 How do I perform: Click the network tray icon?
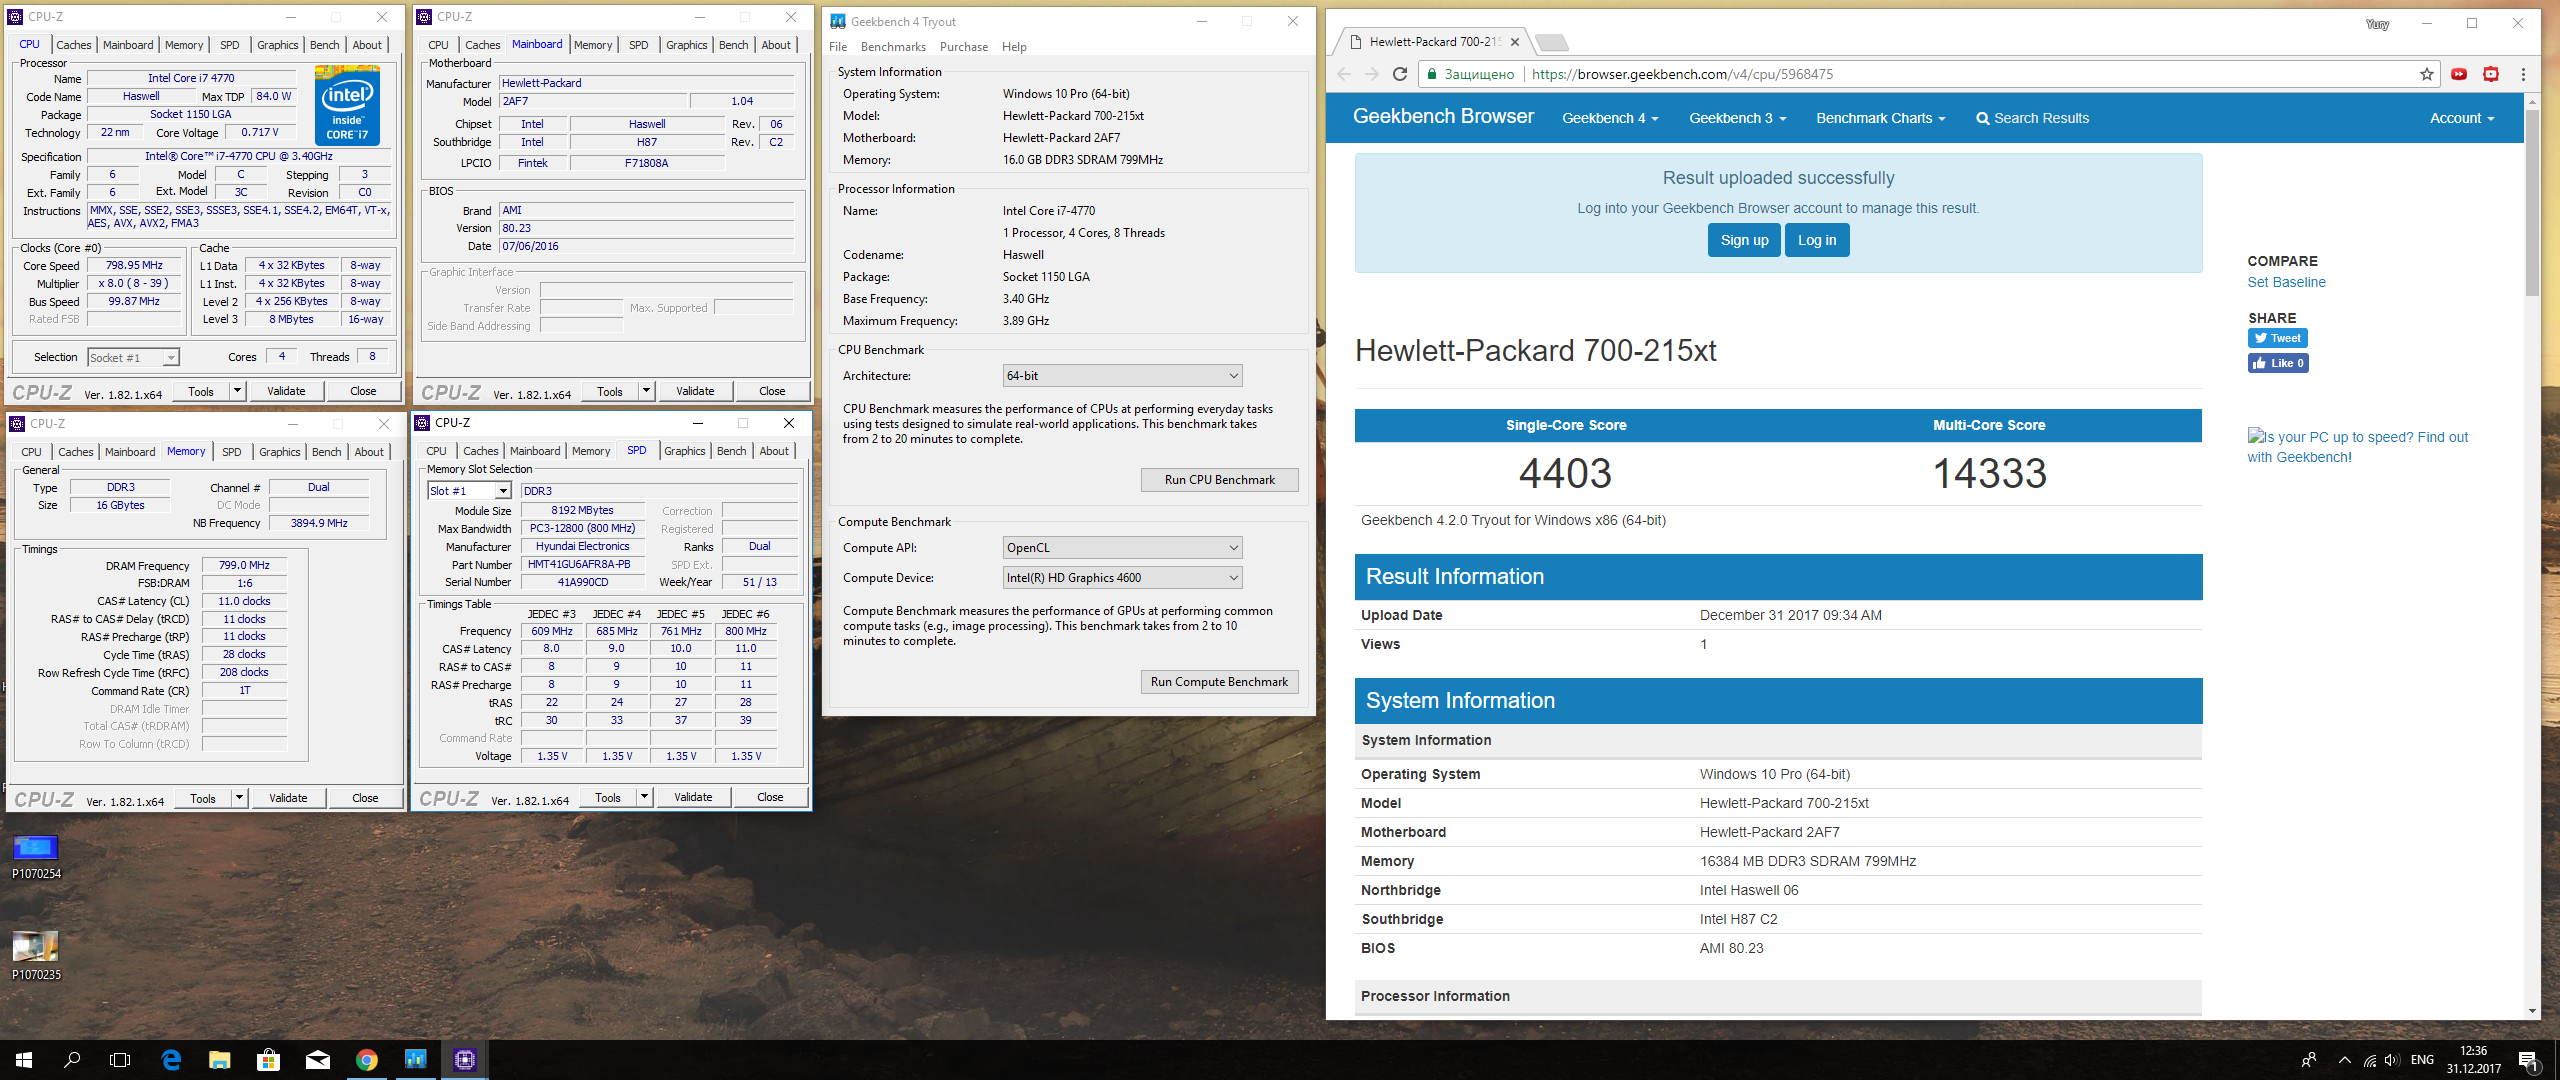pyautogui.click(x=2369, y=1060)
